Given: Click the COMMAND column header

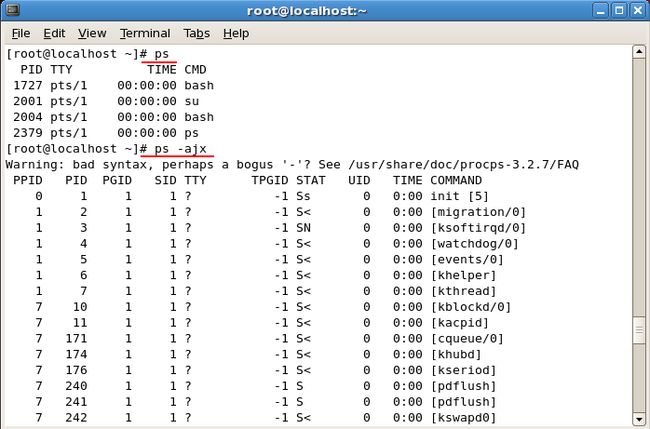Looking at the screenshot, I should click(456, 180).
